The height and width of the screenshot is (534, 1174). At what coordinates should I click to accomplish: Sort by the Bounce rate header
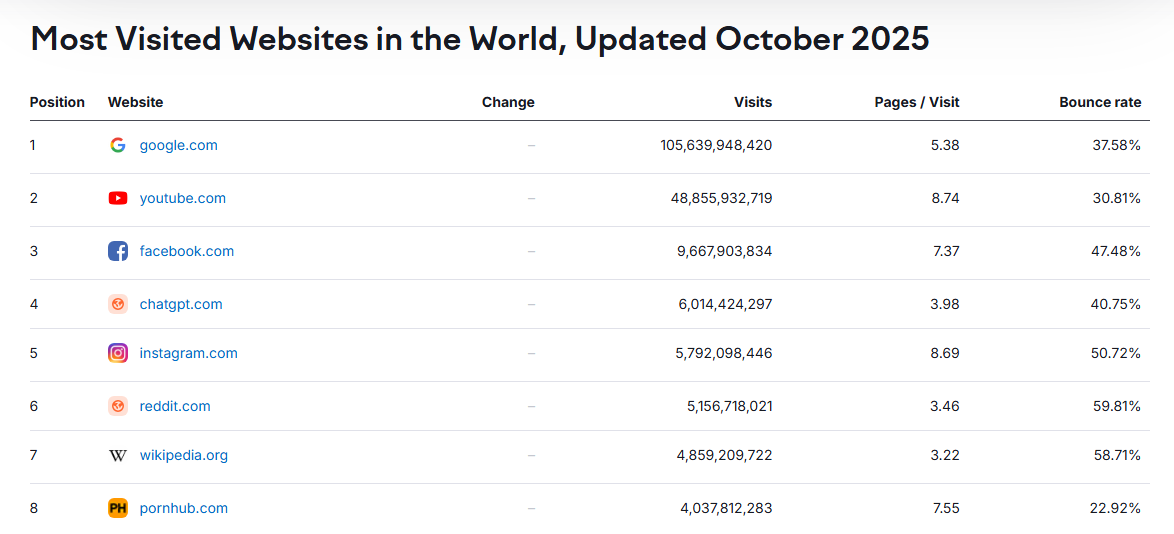[x=1100, y=102]
